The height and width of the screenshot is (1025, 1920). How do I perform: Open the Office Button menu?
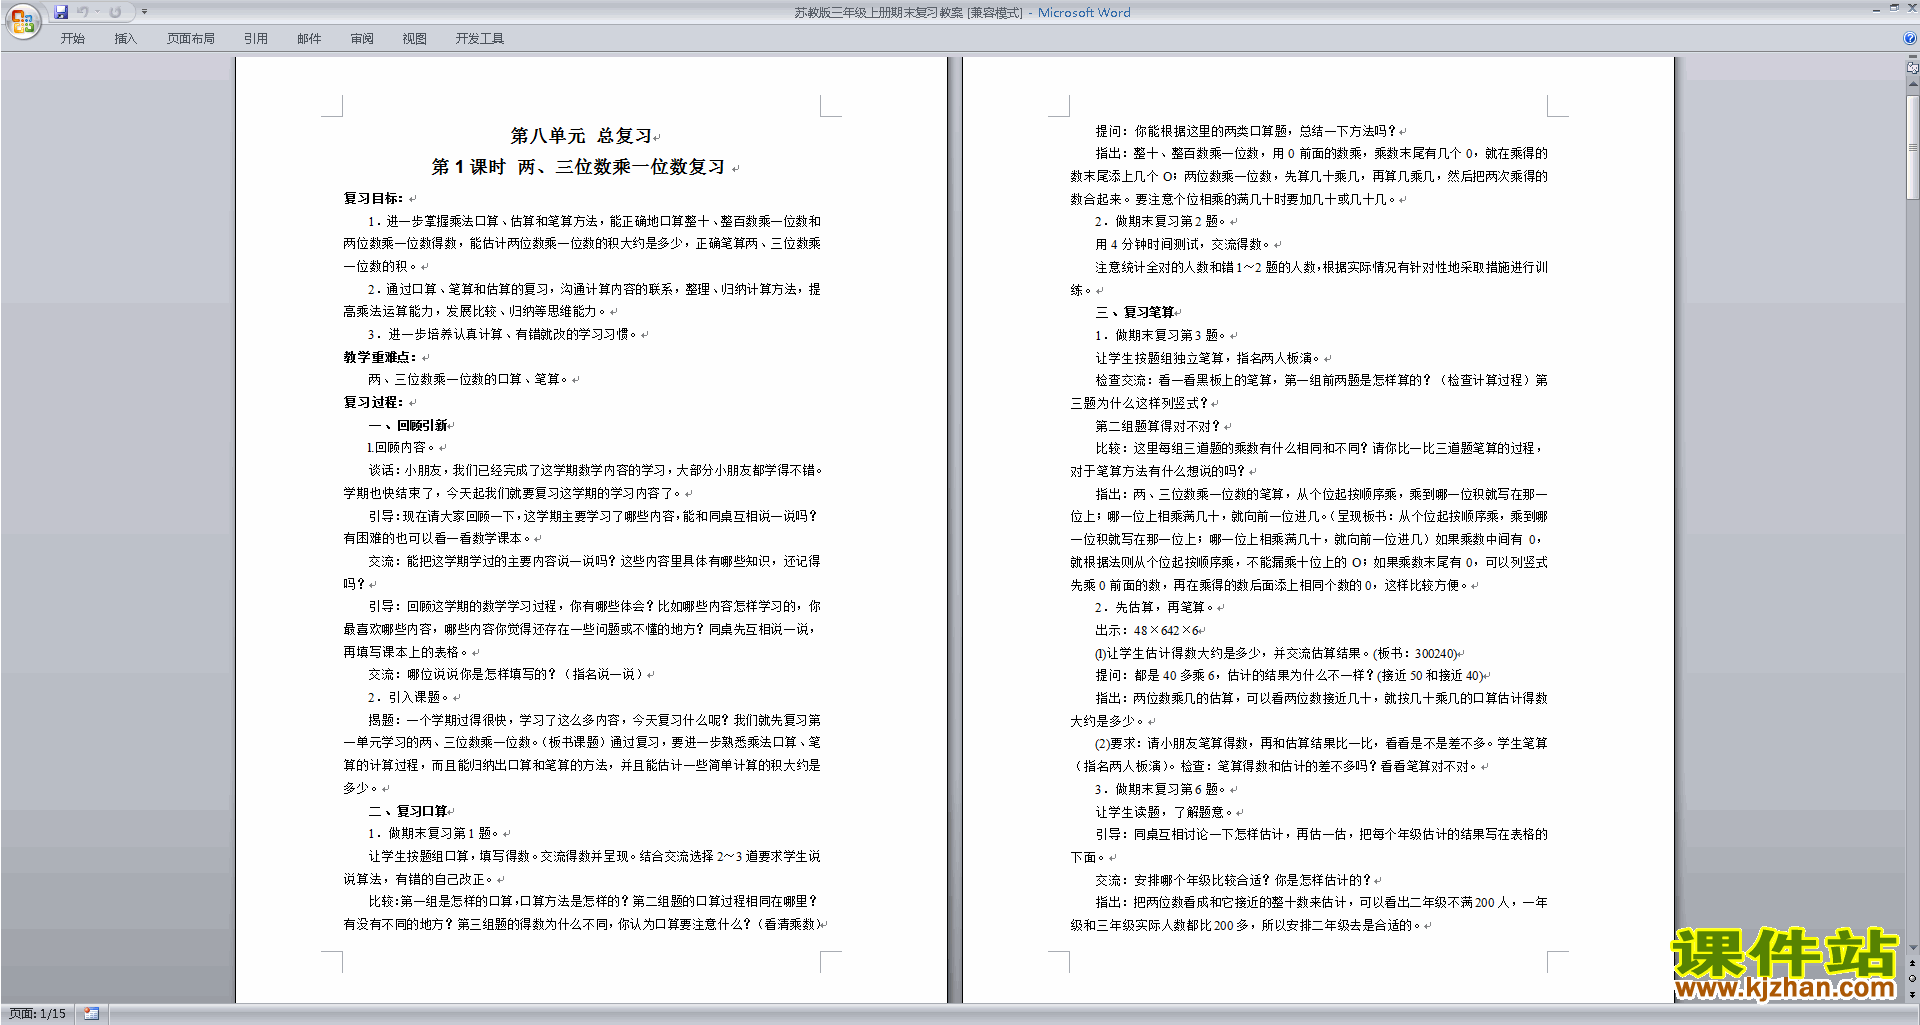tap(22, 21)
